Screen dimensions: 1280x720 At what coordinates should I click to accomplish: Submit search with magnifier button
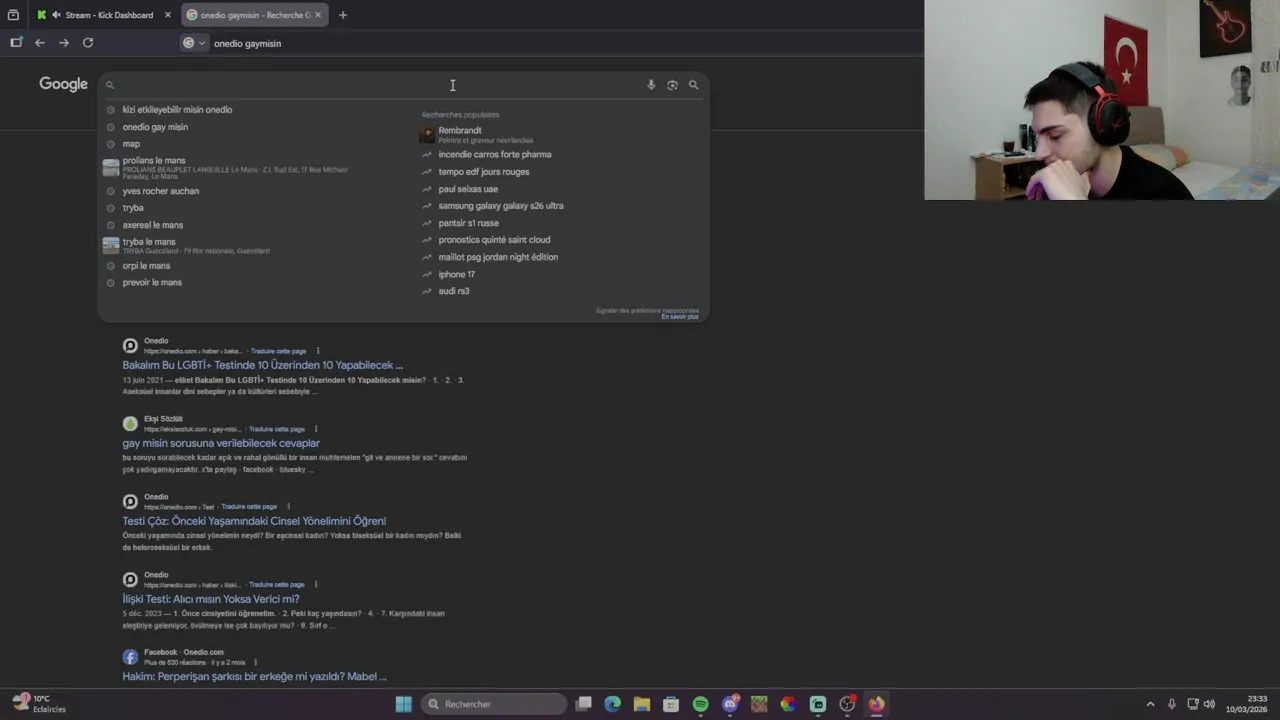pos(693,85)
